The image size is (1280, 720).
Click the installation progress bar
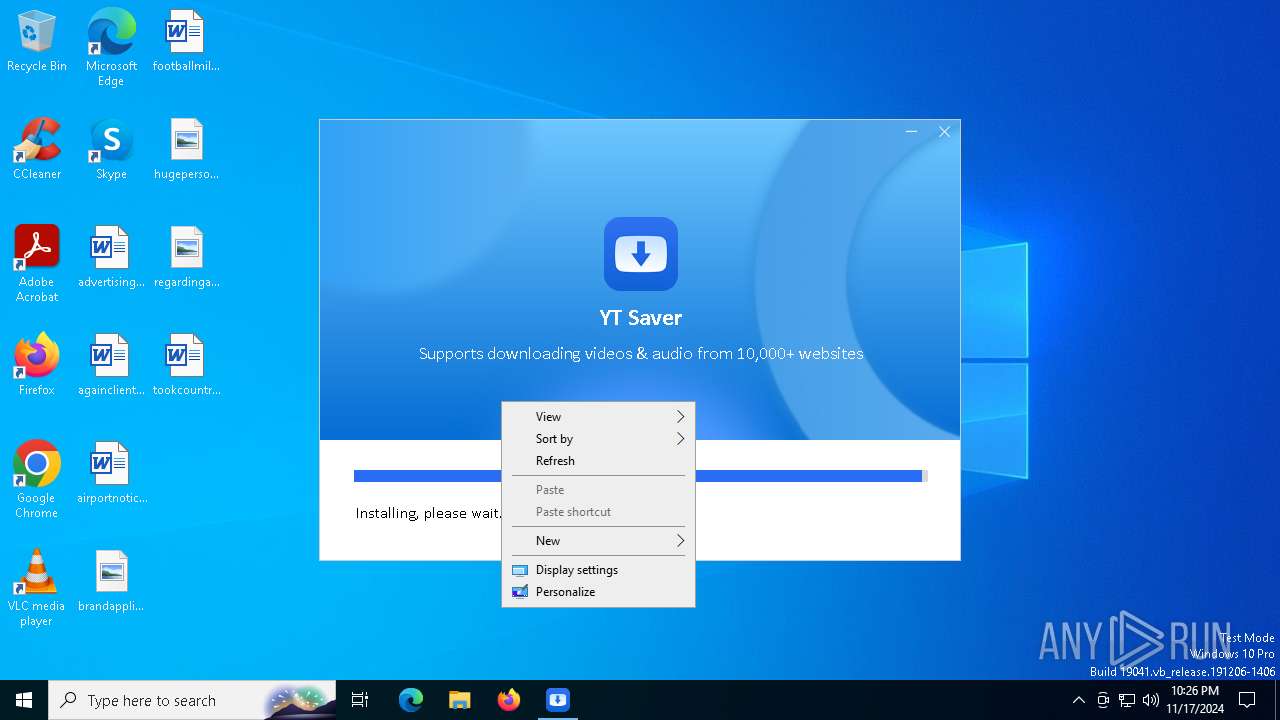click(641, 476)
